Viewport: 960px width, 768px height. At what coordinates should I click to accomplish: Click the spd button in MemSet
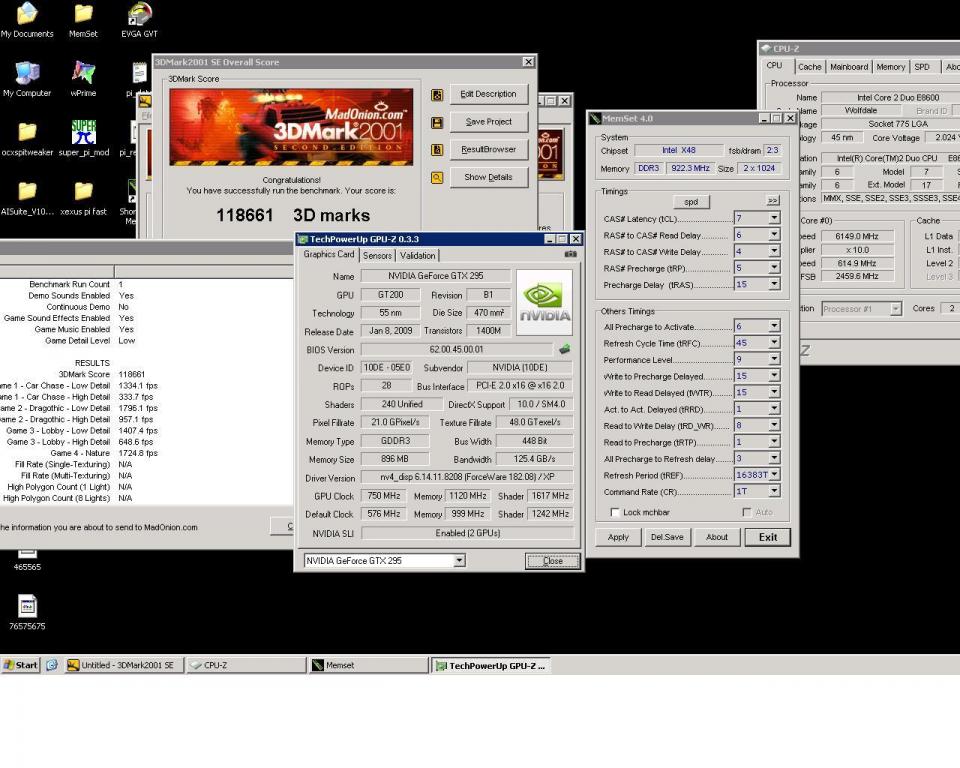coord(691,201)
